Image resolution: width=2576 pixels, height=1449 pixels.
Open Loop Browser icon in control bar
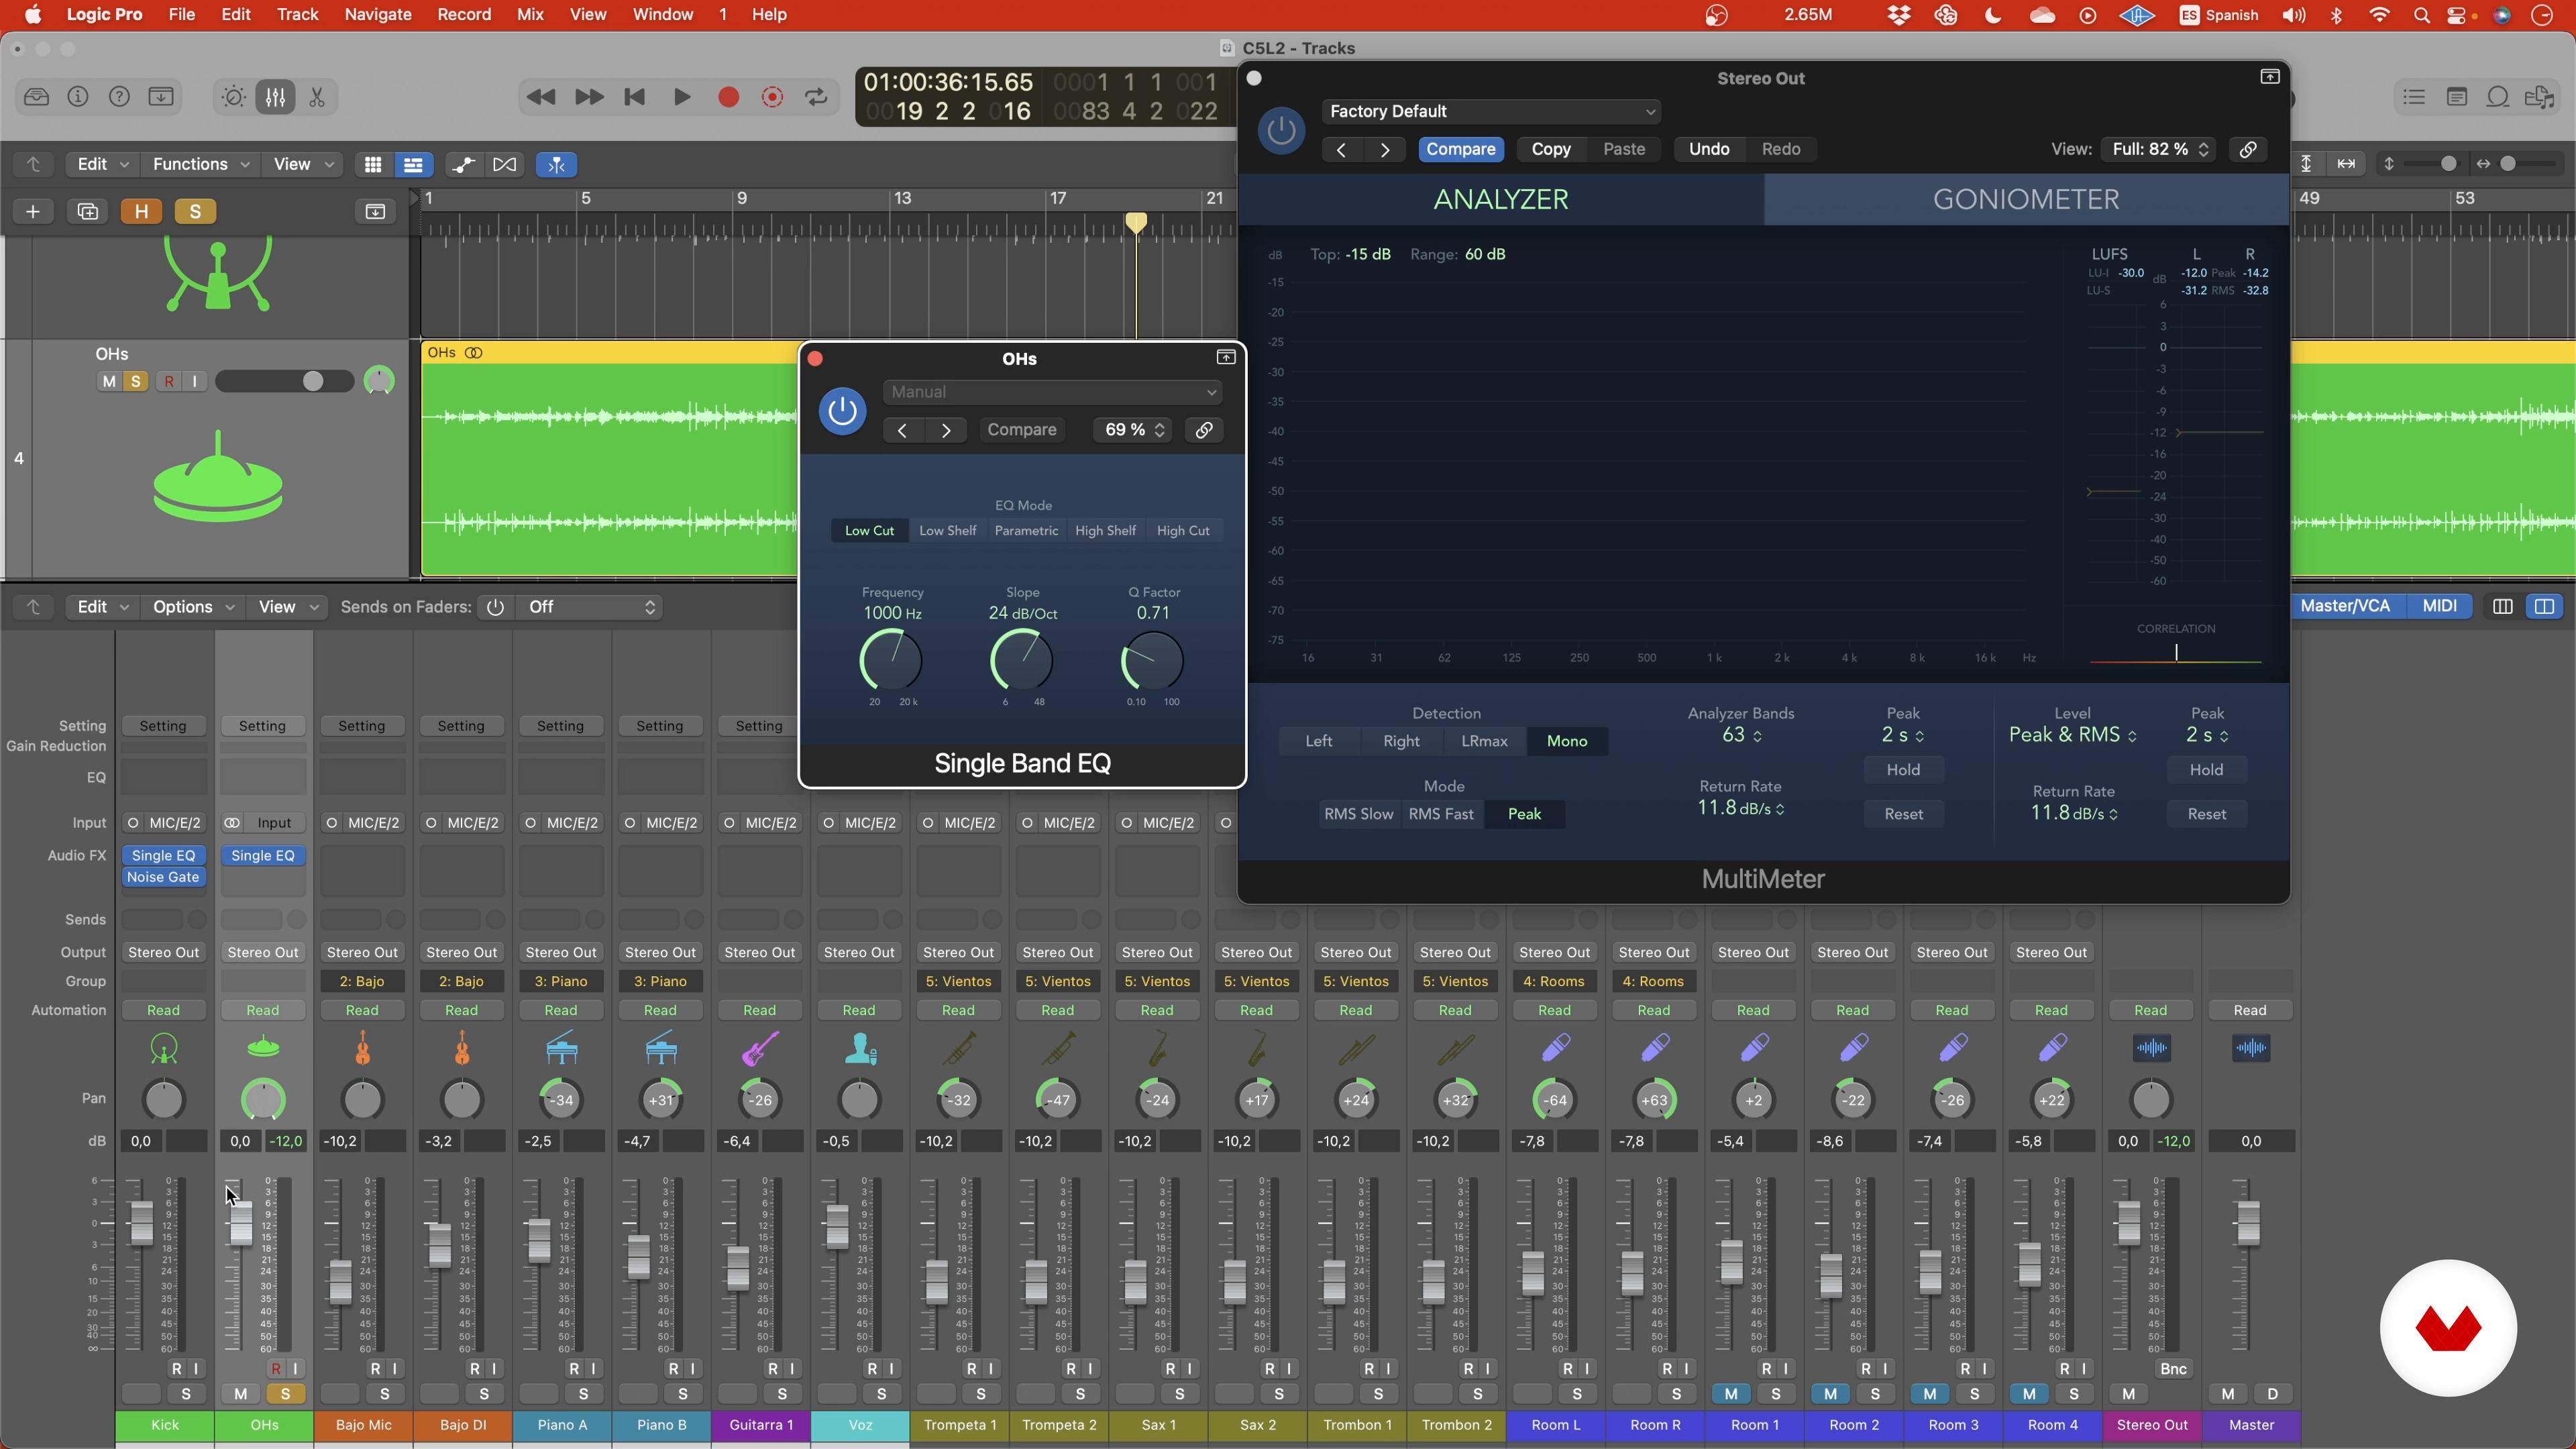tap(2497, 97)
